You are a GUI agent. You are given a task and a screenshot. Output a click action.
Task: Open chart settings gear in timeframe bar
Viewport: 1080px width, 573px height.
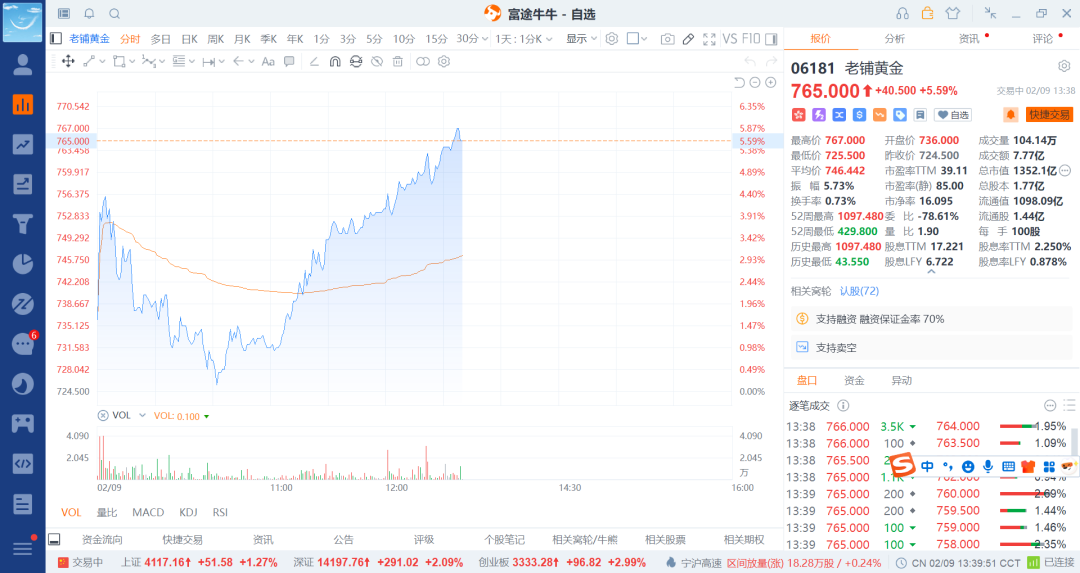(612, 39)
